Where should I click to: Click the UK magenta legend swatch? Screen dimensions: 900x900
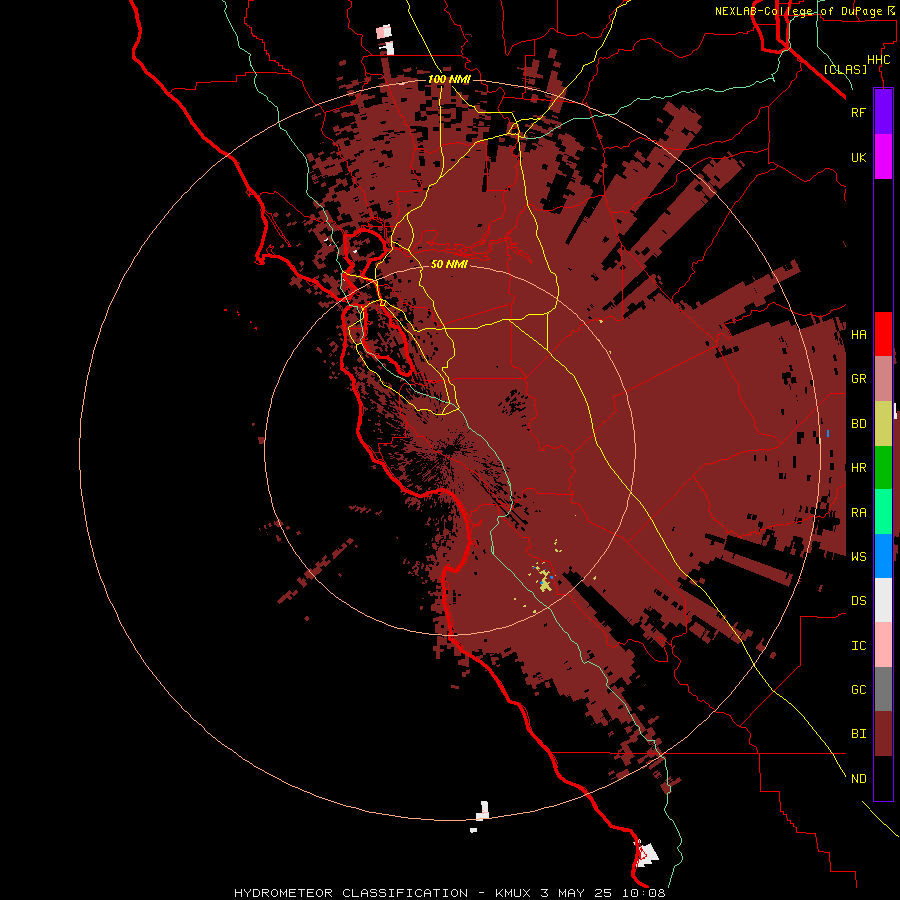[x=883, y=157]
